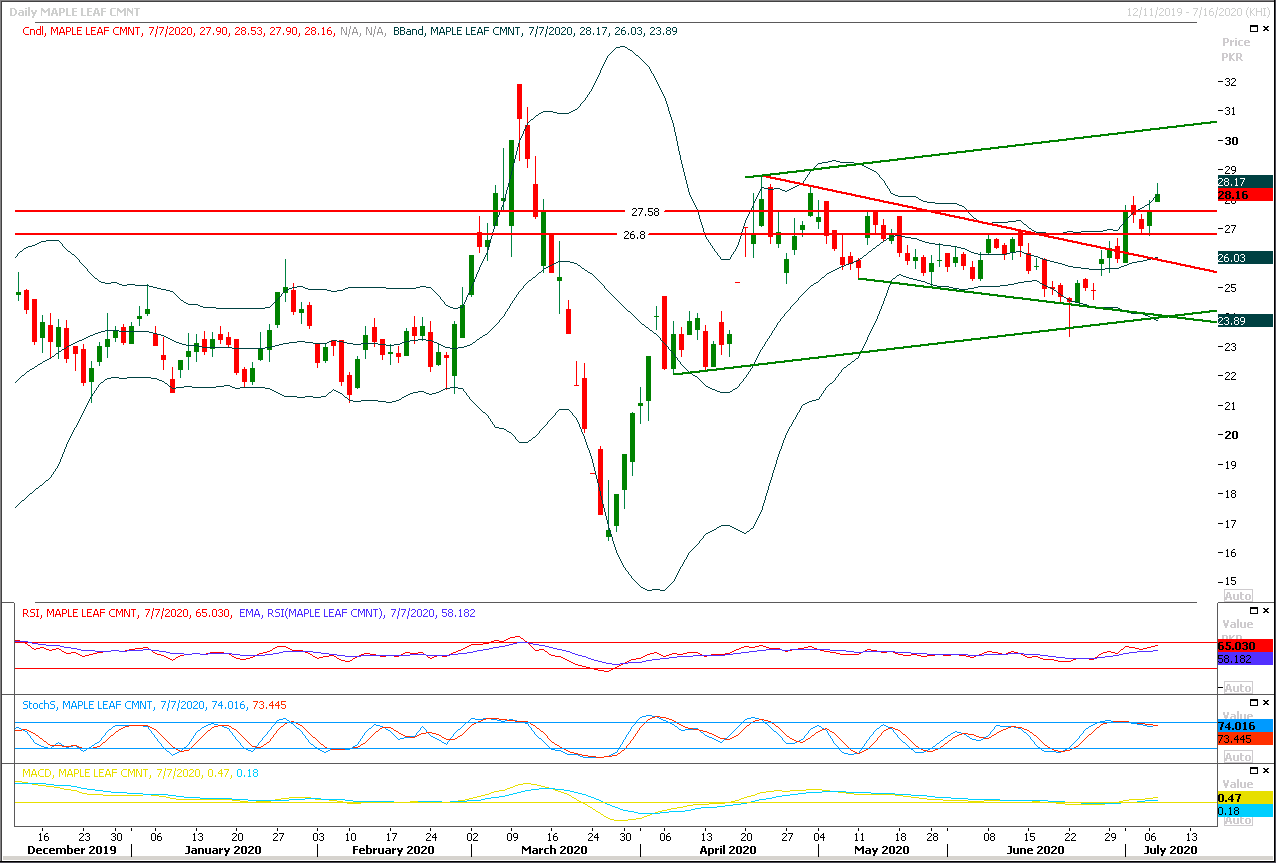Click the Price PKR axis heading
This screenshot has width=1276, height=863.
coord(1236,50)
